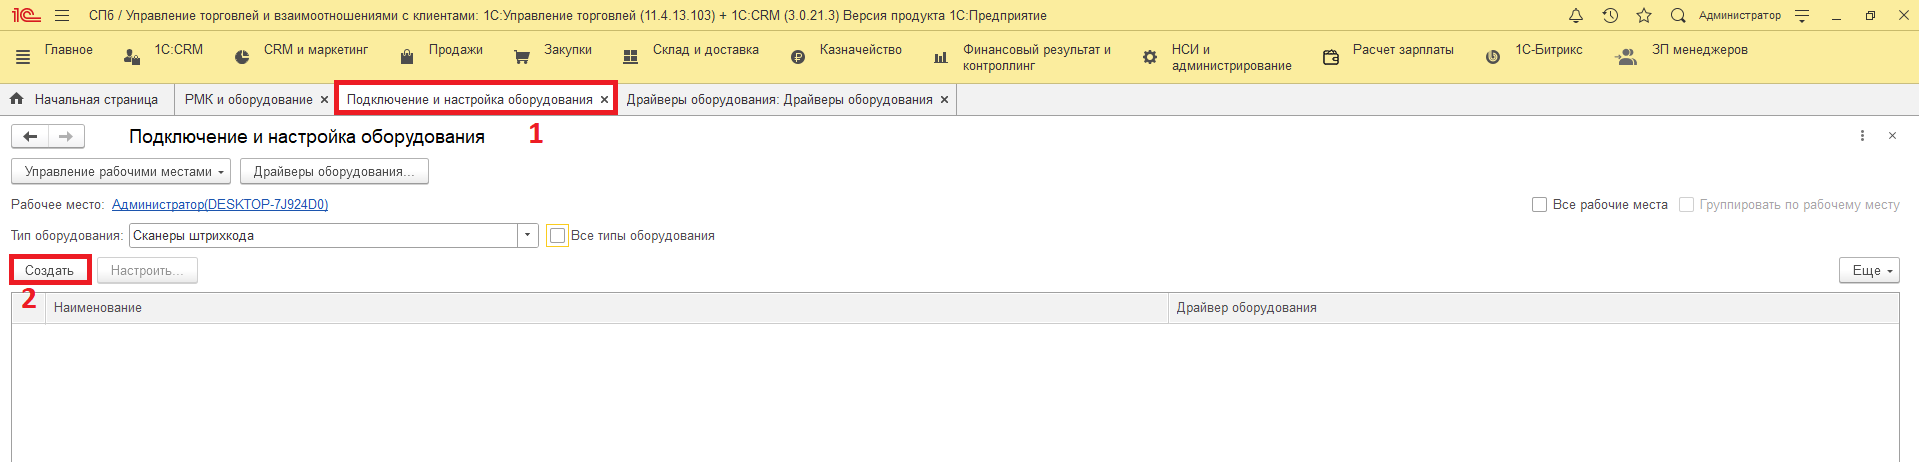The image size is (1919, 462).
Task: Toggle 'Все рабочие места' checkbox
Action: 1540,205
